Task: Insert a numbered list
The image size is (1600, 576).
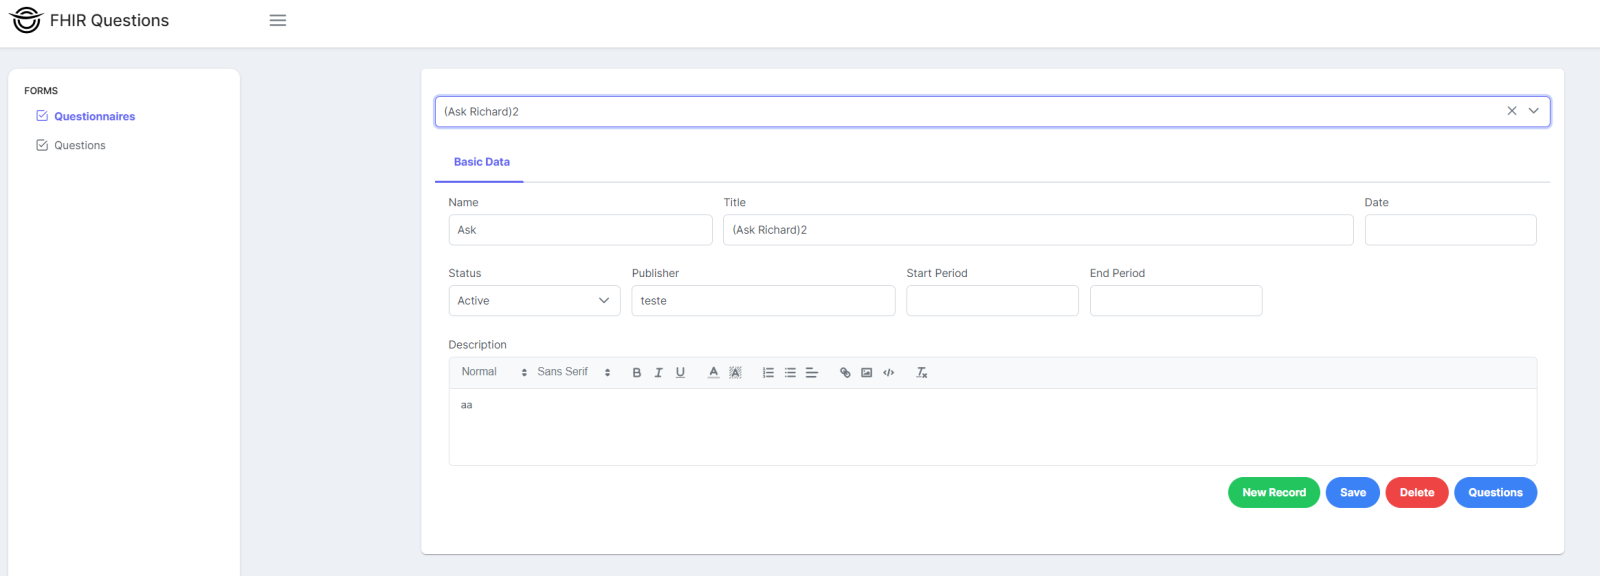Action: 768,373
